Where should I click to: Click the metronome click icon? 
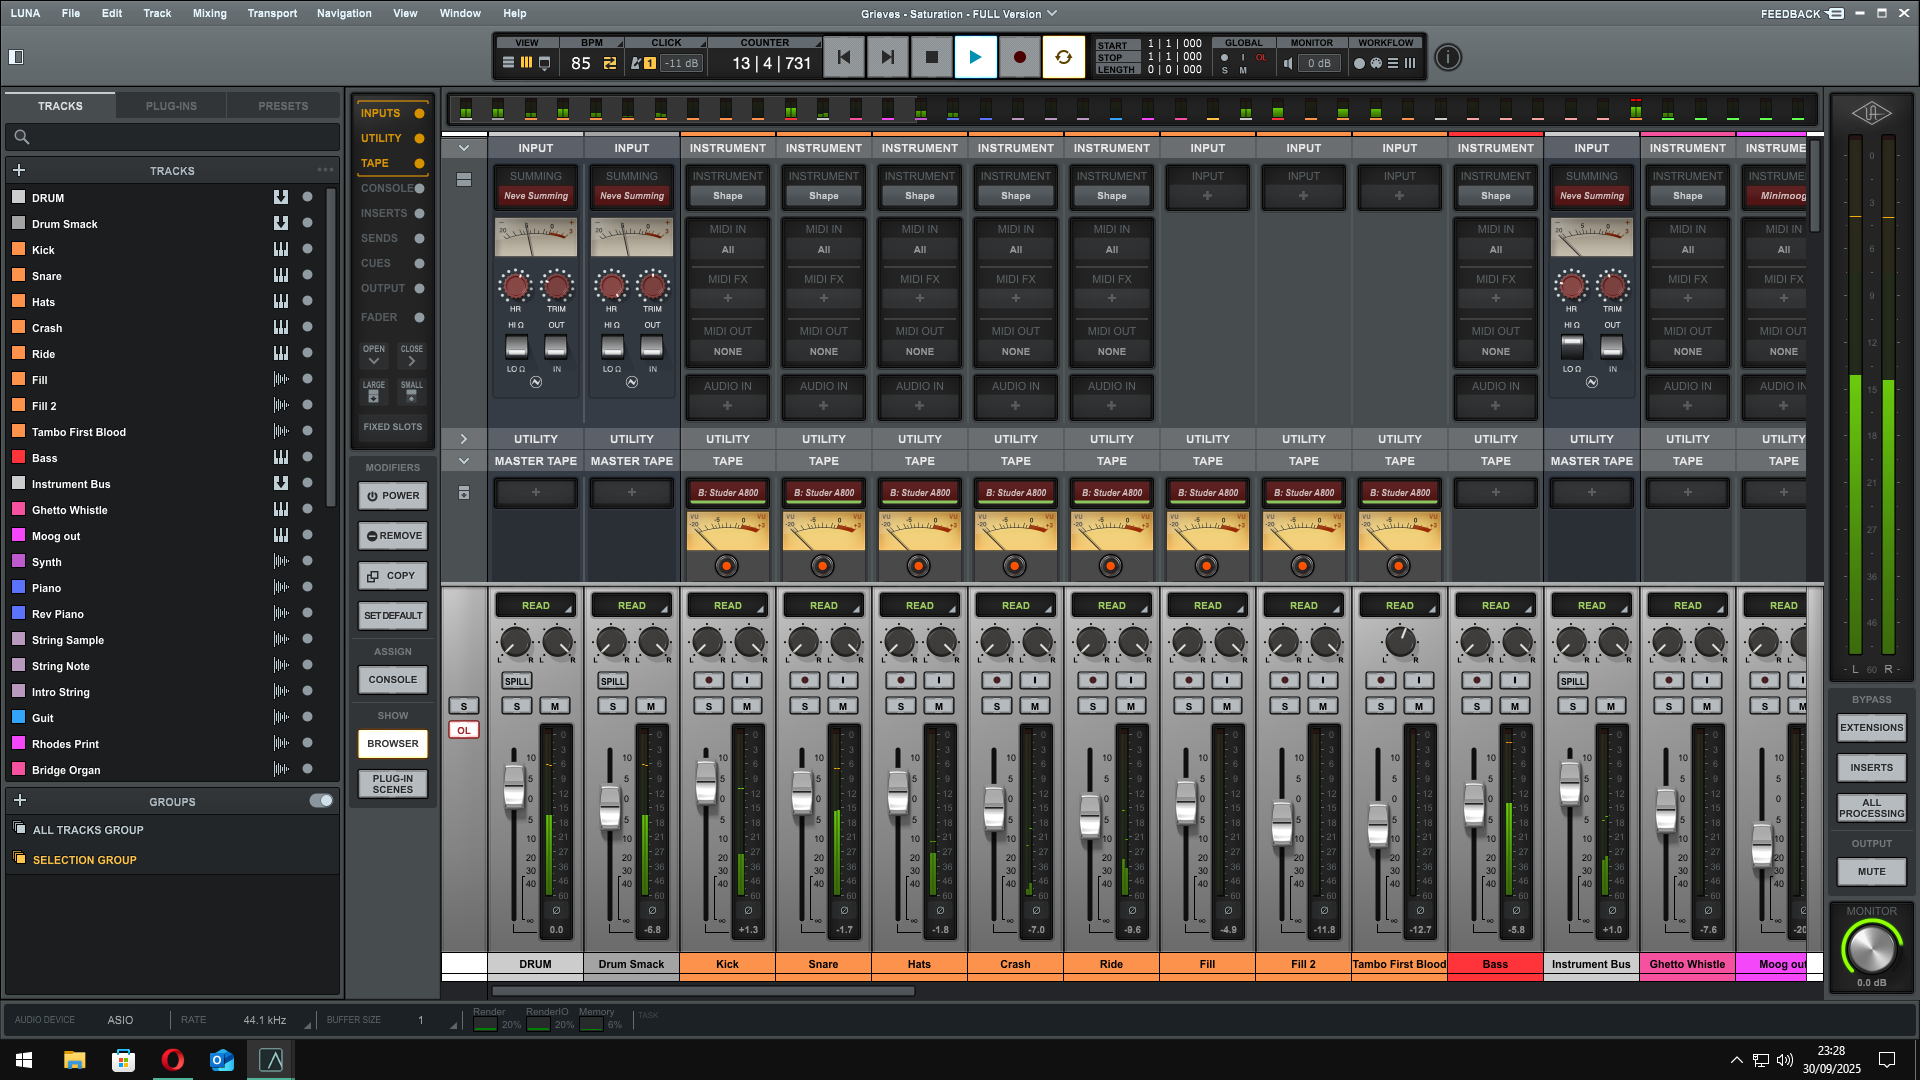[636, 63]
